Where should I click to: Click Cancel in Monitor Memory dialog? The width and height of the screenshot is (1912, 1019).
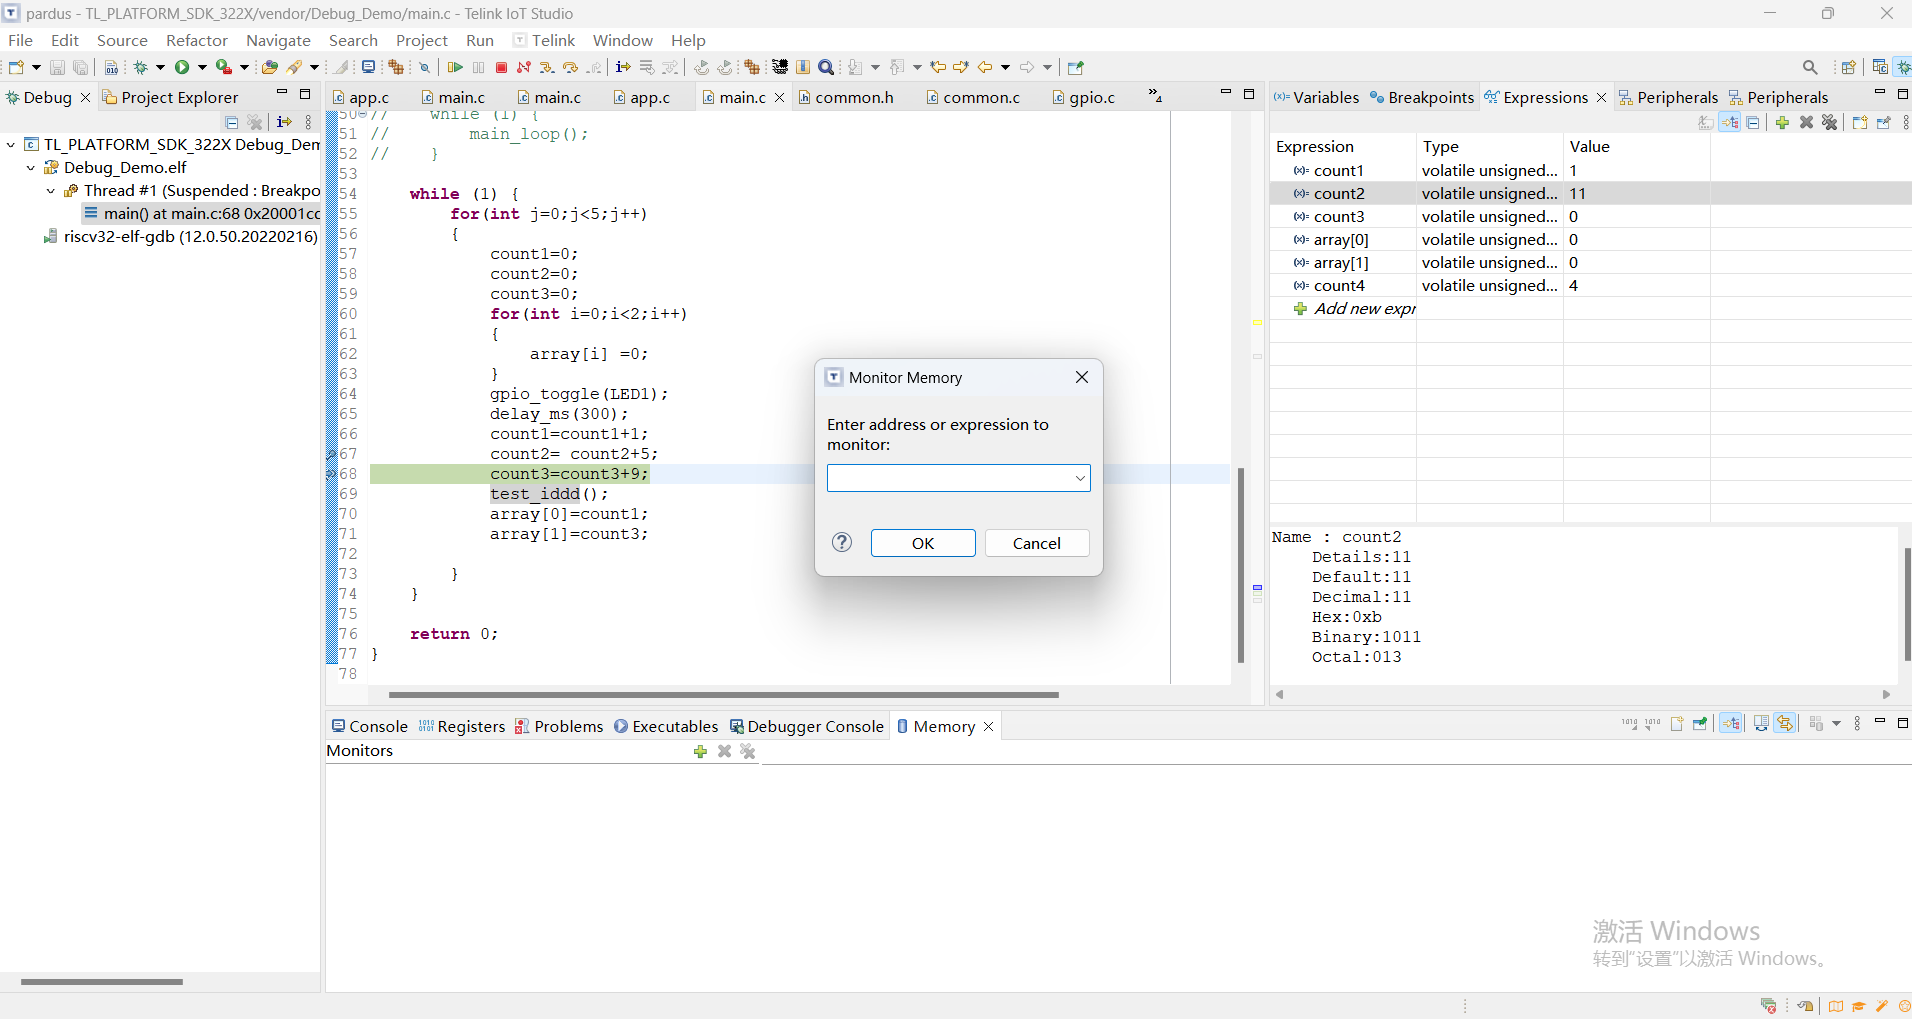[x=1037, y=543]
